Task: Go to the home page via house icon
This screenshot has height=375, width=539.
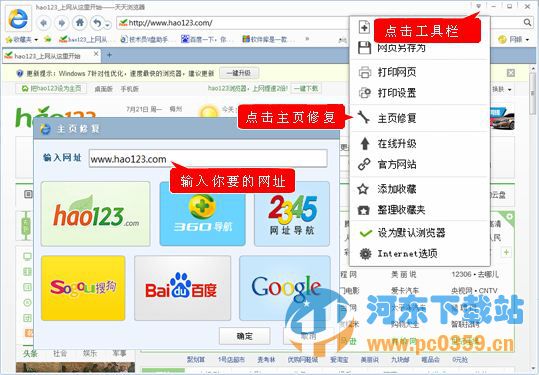Action: coord(80,23)
